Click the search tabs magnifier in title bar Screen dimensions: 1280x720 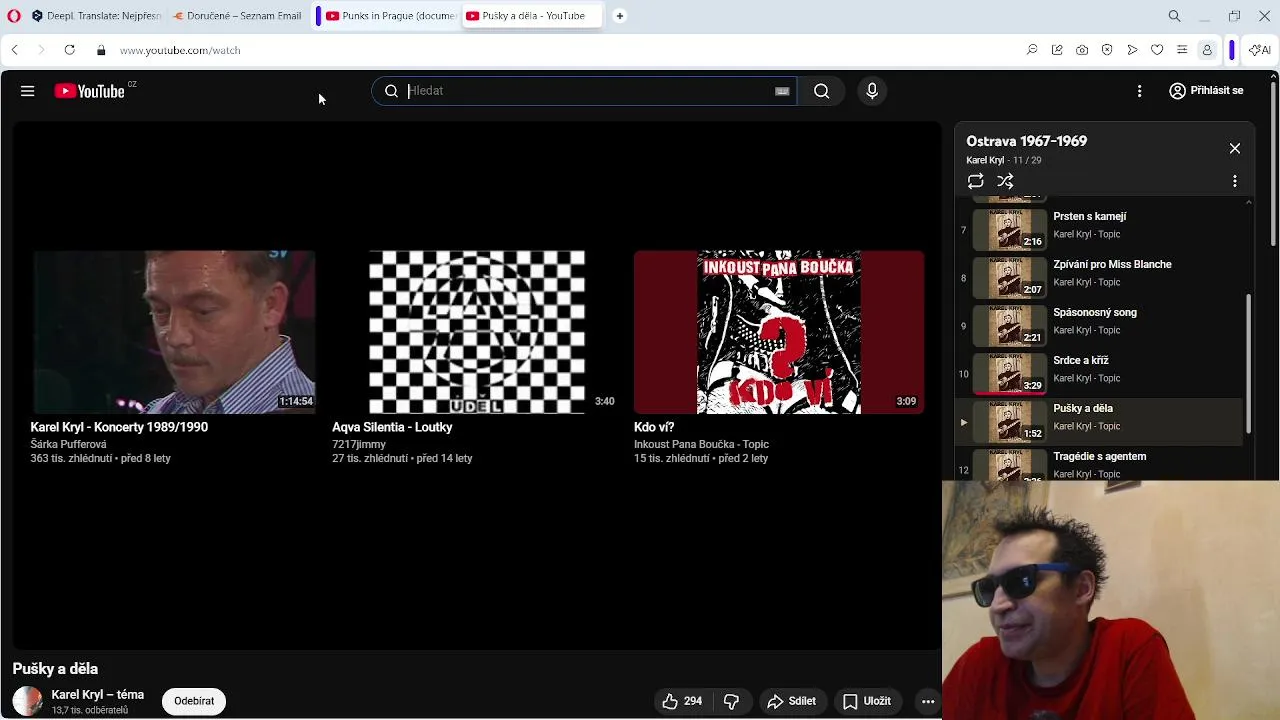1175,16
